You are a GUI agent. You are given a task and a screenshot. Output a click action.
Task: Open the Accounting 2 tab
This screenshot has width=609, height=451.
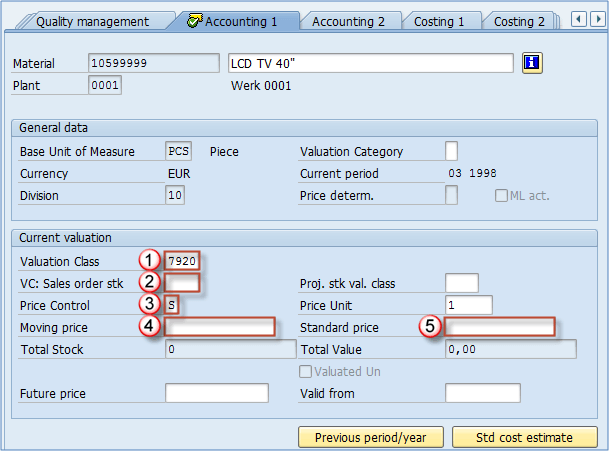point(348,21)
